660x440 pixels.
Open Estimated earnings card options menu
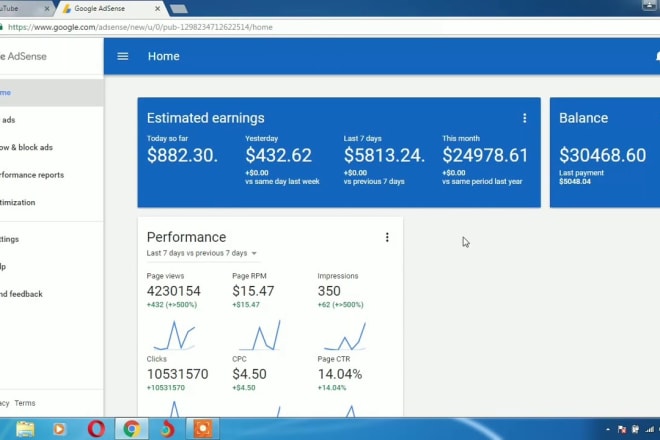(x=524, y=118)
